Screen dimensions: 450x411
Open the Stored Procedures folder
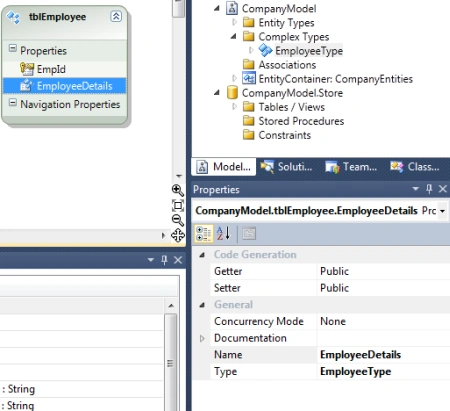click(x=301, y=121)
